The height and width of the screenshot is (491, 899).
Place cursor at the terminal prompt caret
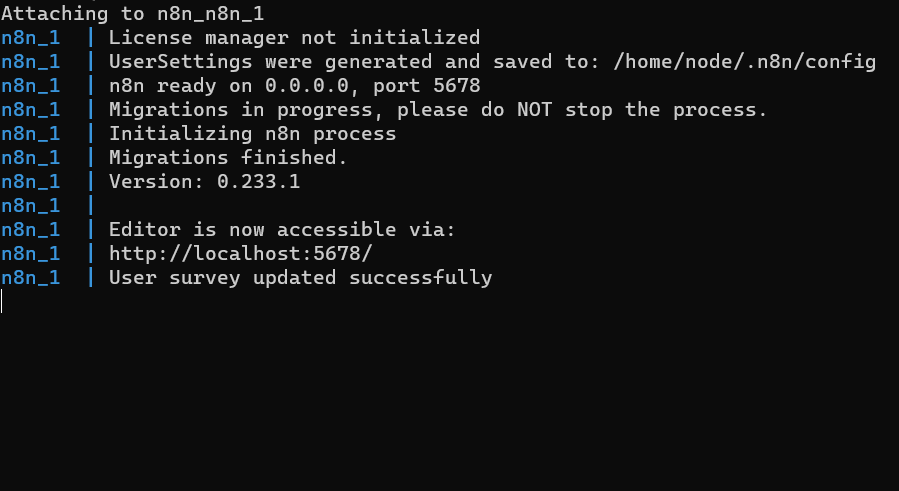[3, 301]
